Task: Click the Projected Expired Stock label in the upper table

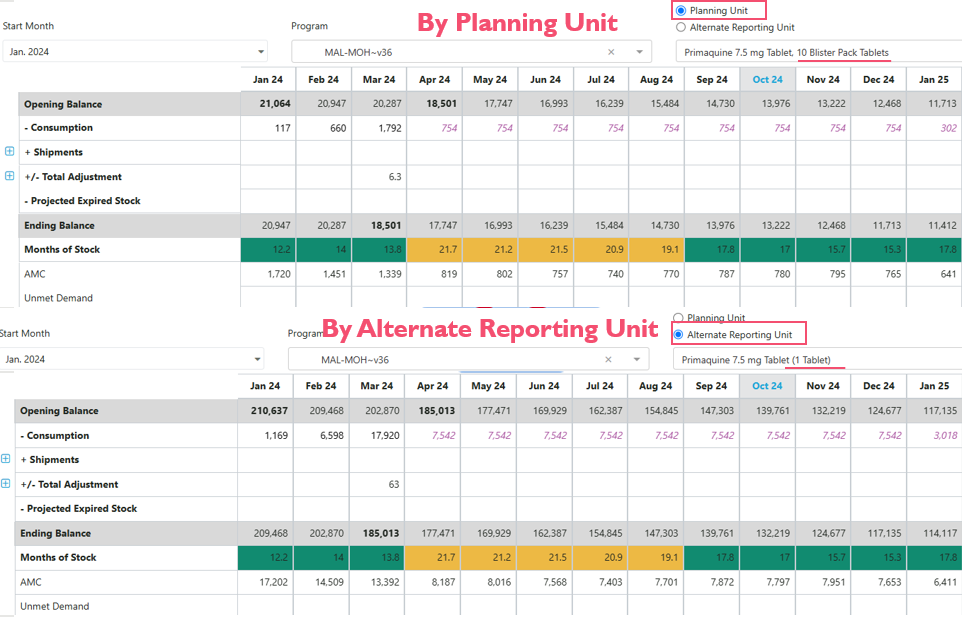Action: (x=83, y=201)
